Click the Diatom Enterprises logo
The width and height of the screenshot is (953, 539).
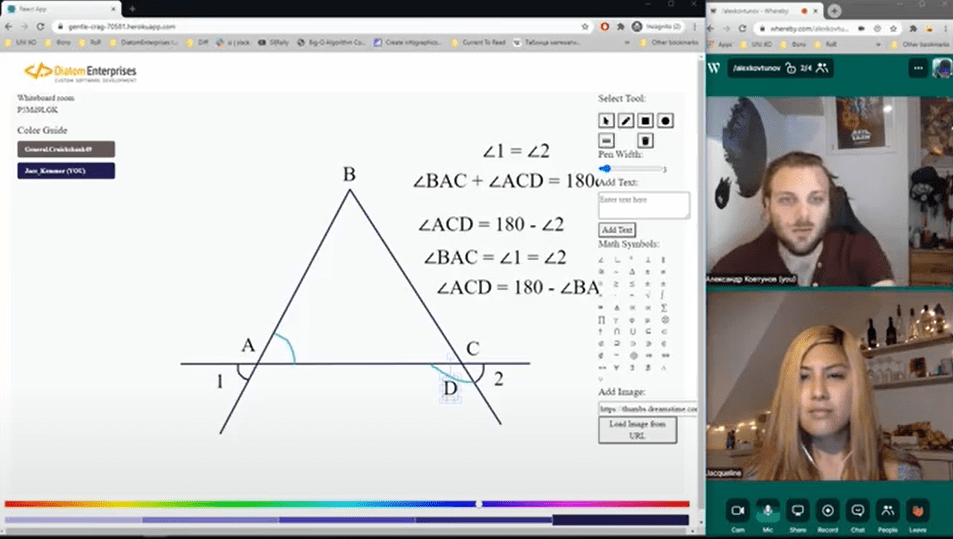80,72
